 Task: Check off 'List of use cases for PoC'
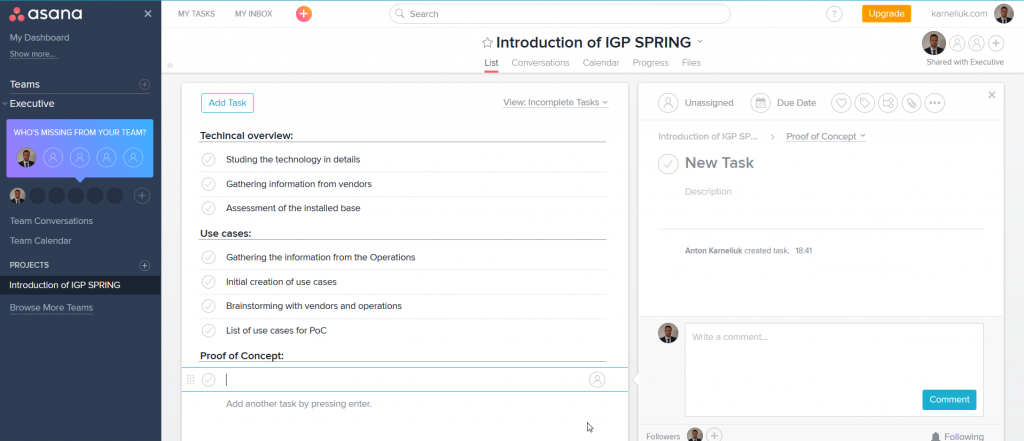pos(208,331)
